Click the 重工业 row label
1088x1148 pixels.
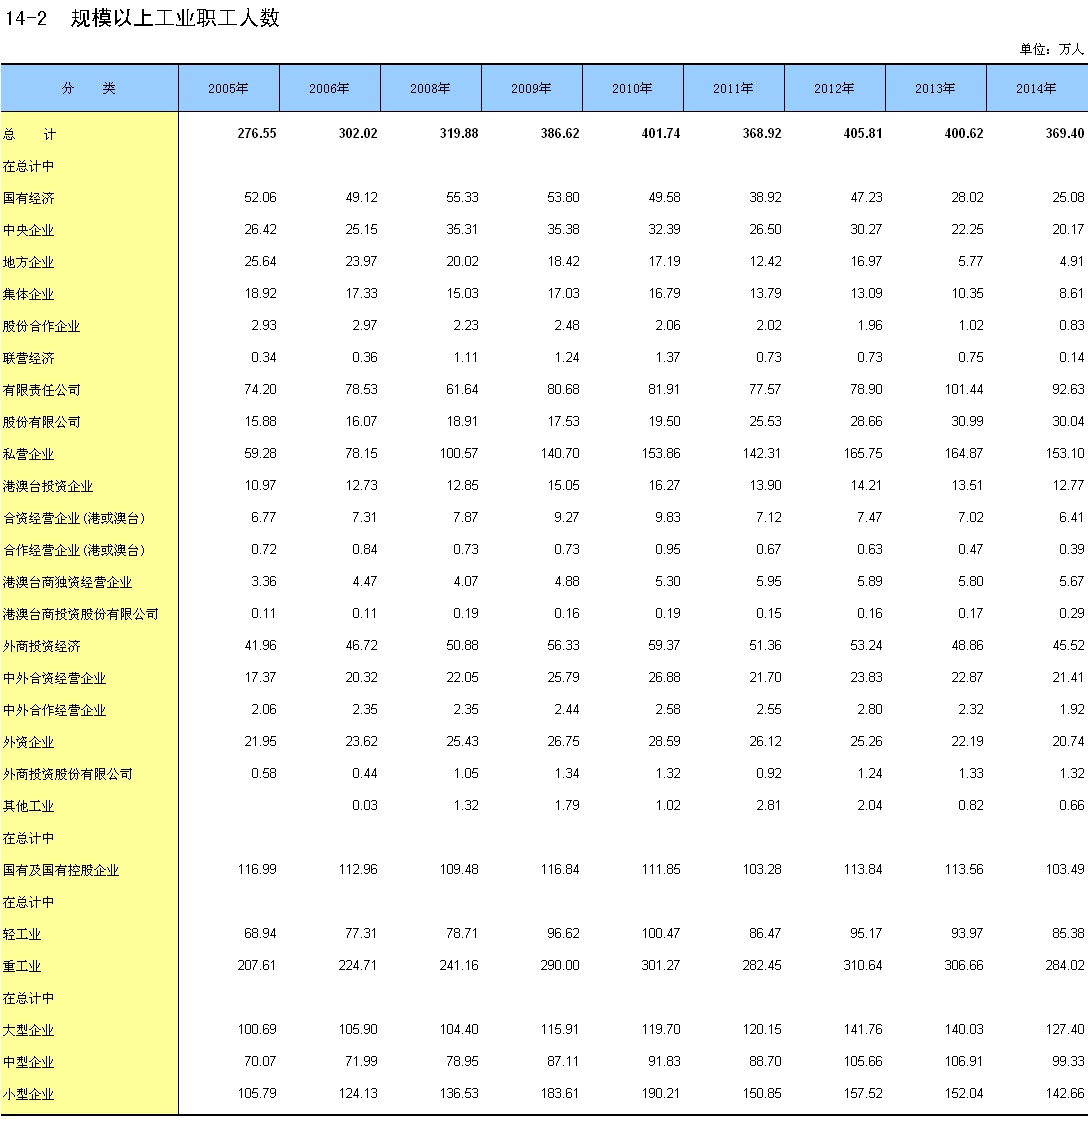coord(22,966)
